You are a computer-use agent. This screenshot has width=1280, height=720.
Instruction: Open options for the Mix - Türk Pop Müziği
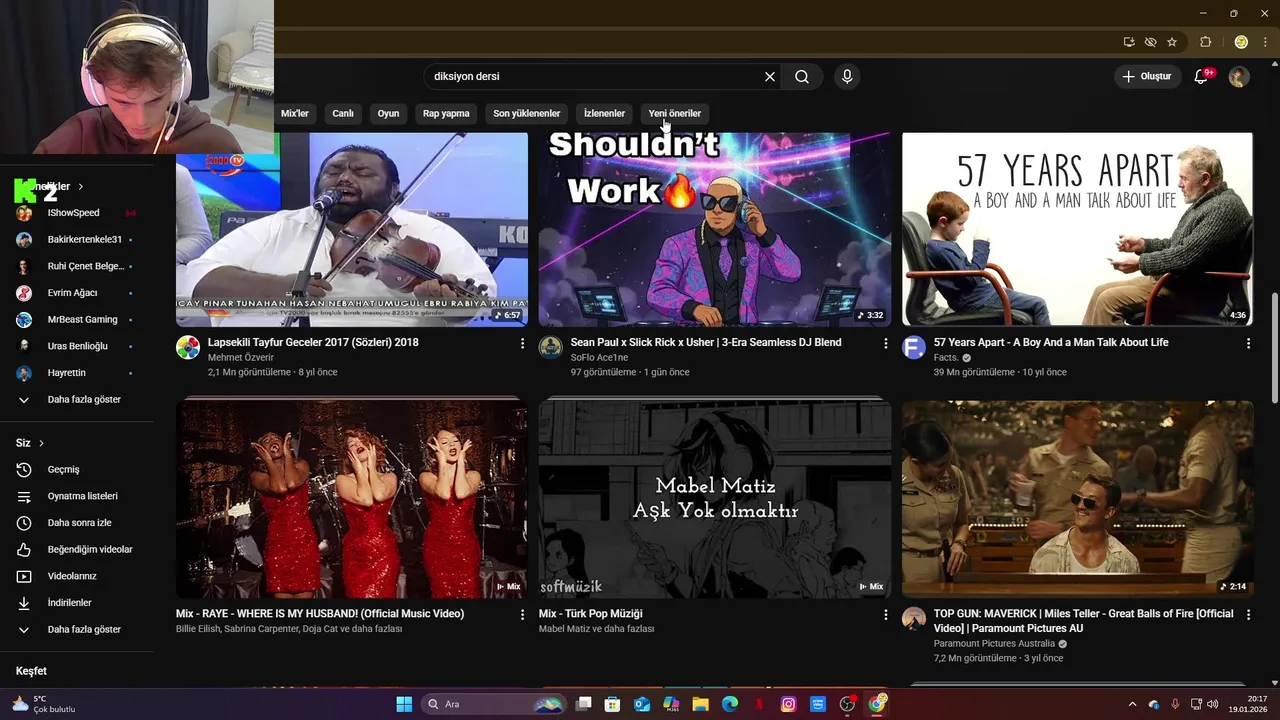click(x=885, y=615)
